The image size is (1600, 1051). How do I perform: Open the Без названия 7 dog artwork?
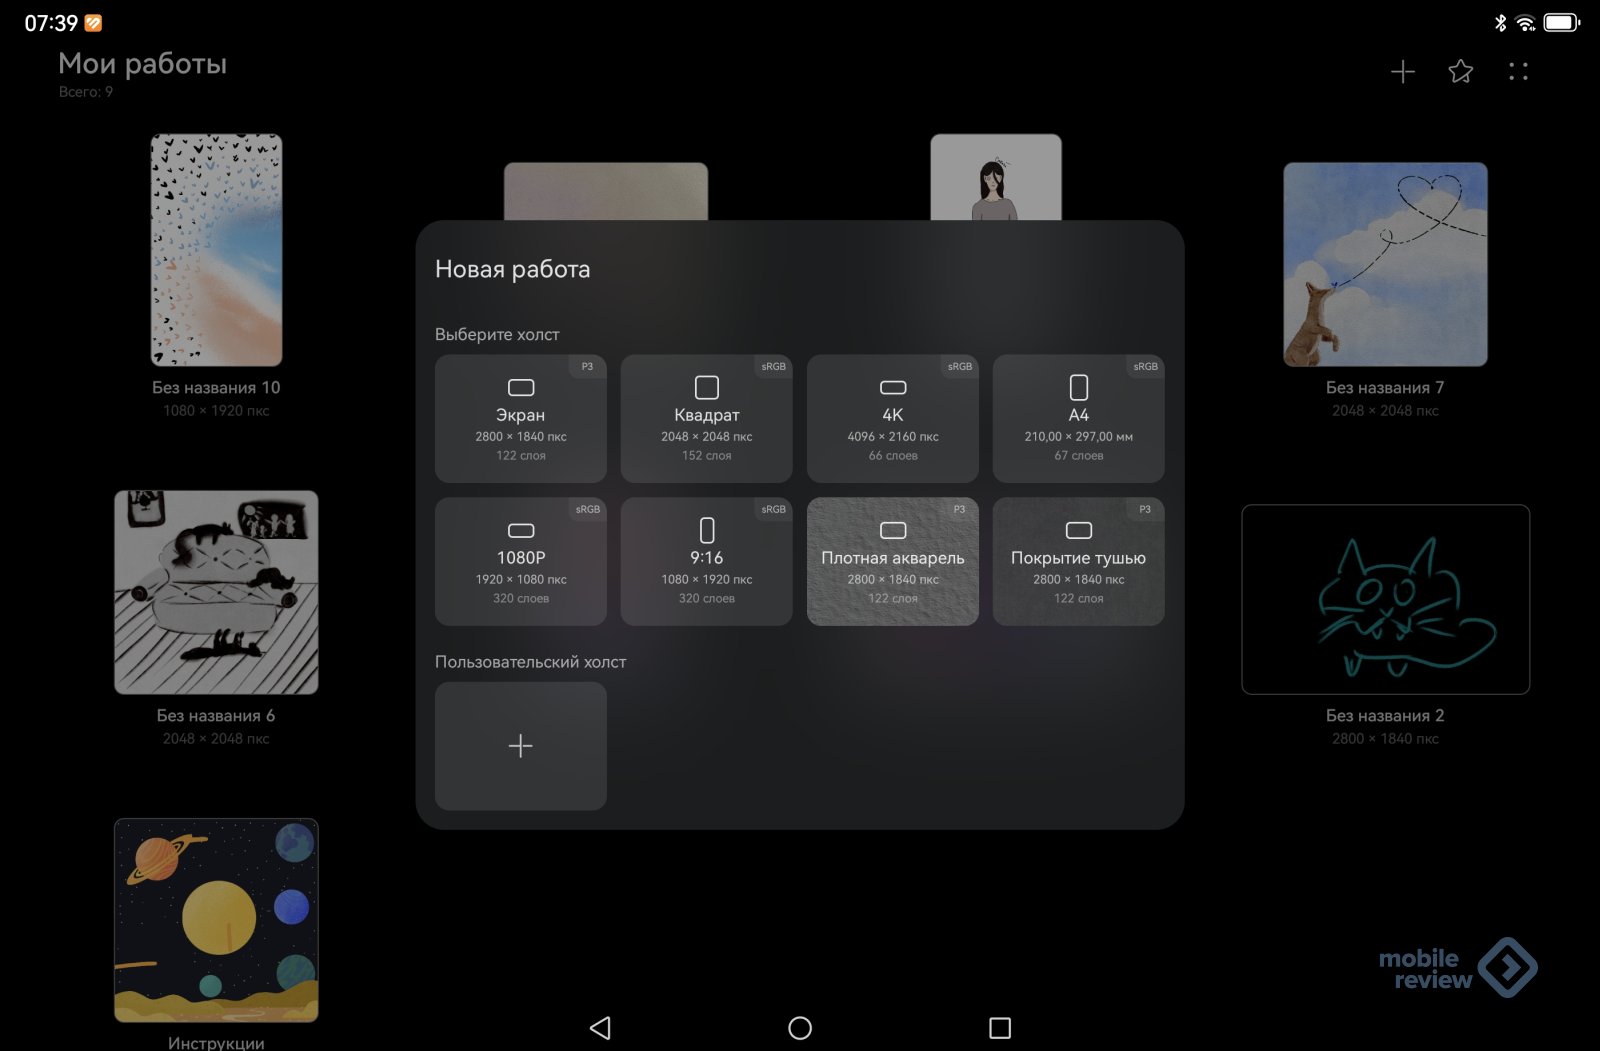(1385, 264)
